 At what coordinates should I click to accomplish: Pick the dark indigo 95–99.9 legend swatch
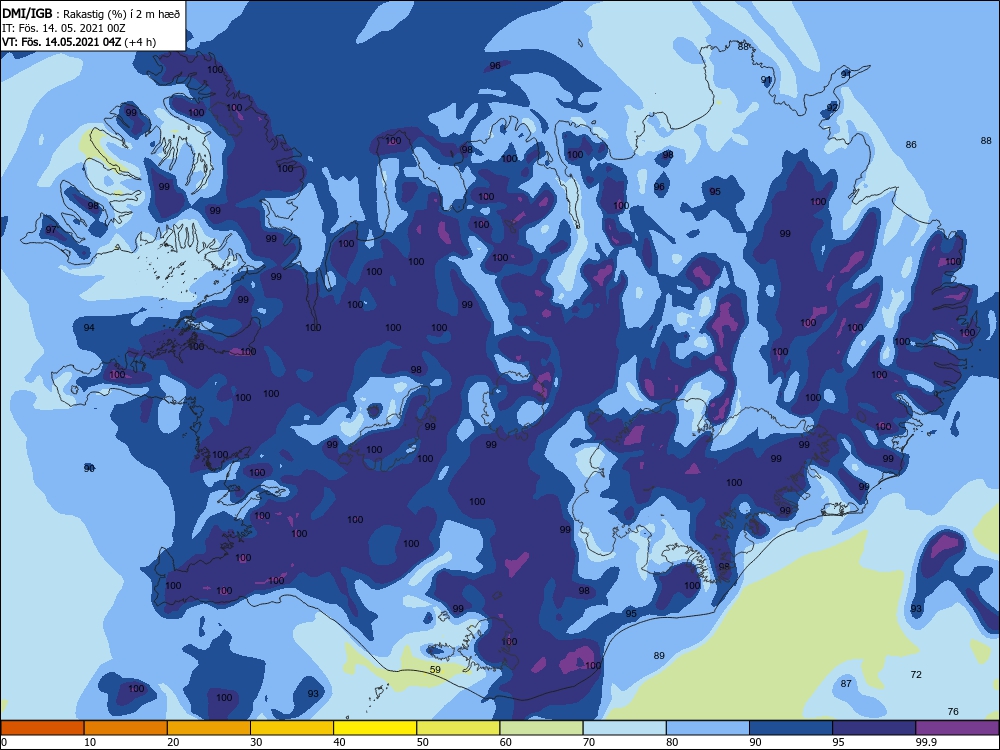pos(874,728)
